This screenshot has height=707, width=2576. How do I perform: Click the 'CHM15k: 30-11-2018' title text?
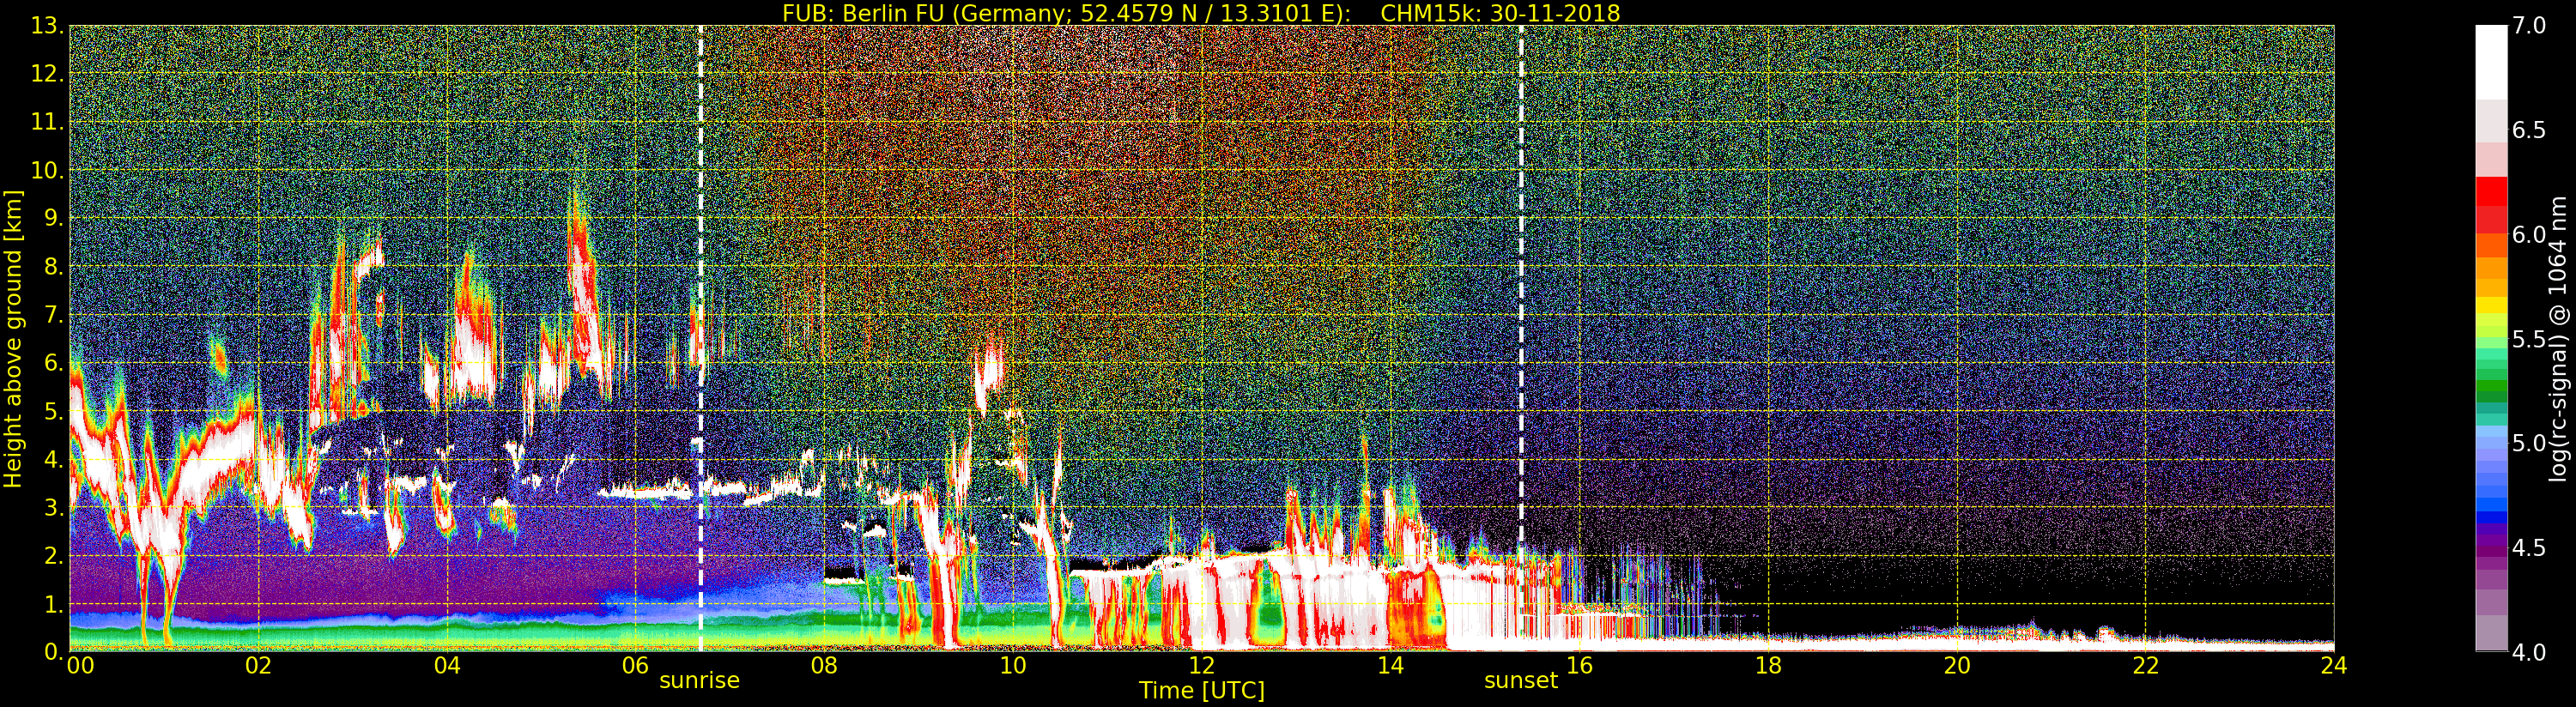[x=1500, y=13]
